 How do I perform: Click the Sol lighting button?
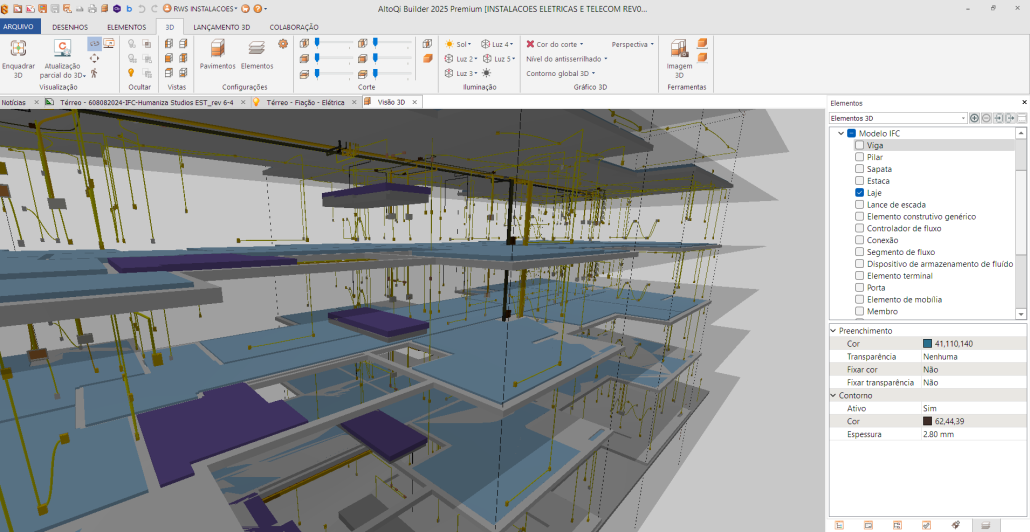(x=458, y=44)
